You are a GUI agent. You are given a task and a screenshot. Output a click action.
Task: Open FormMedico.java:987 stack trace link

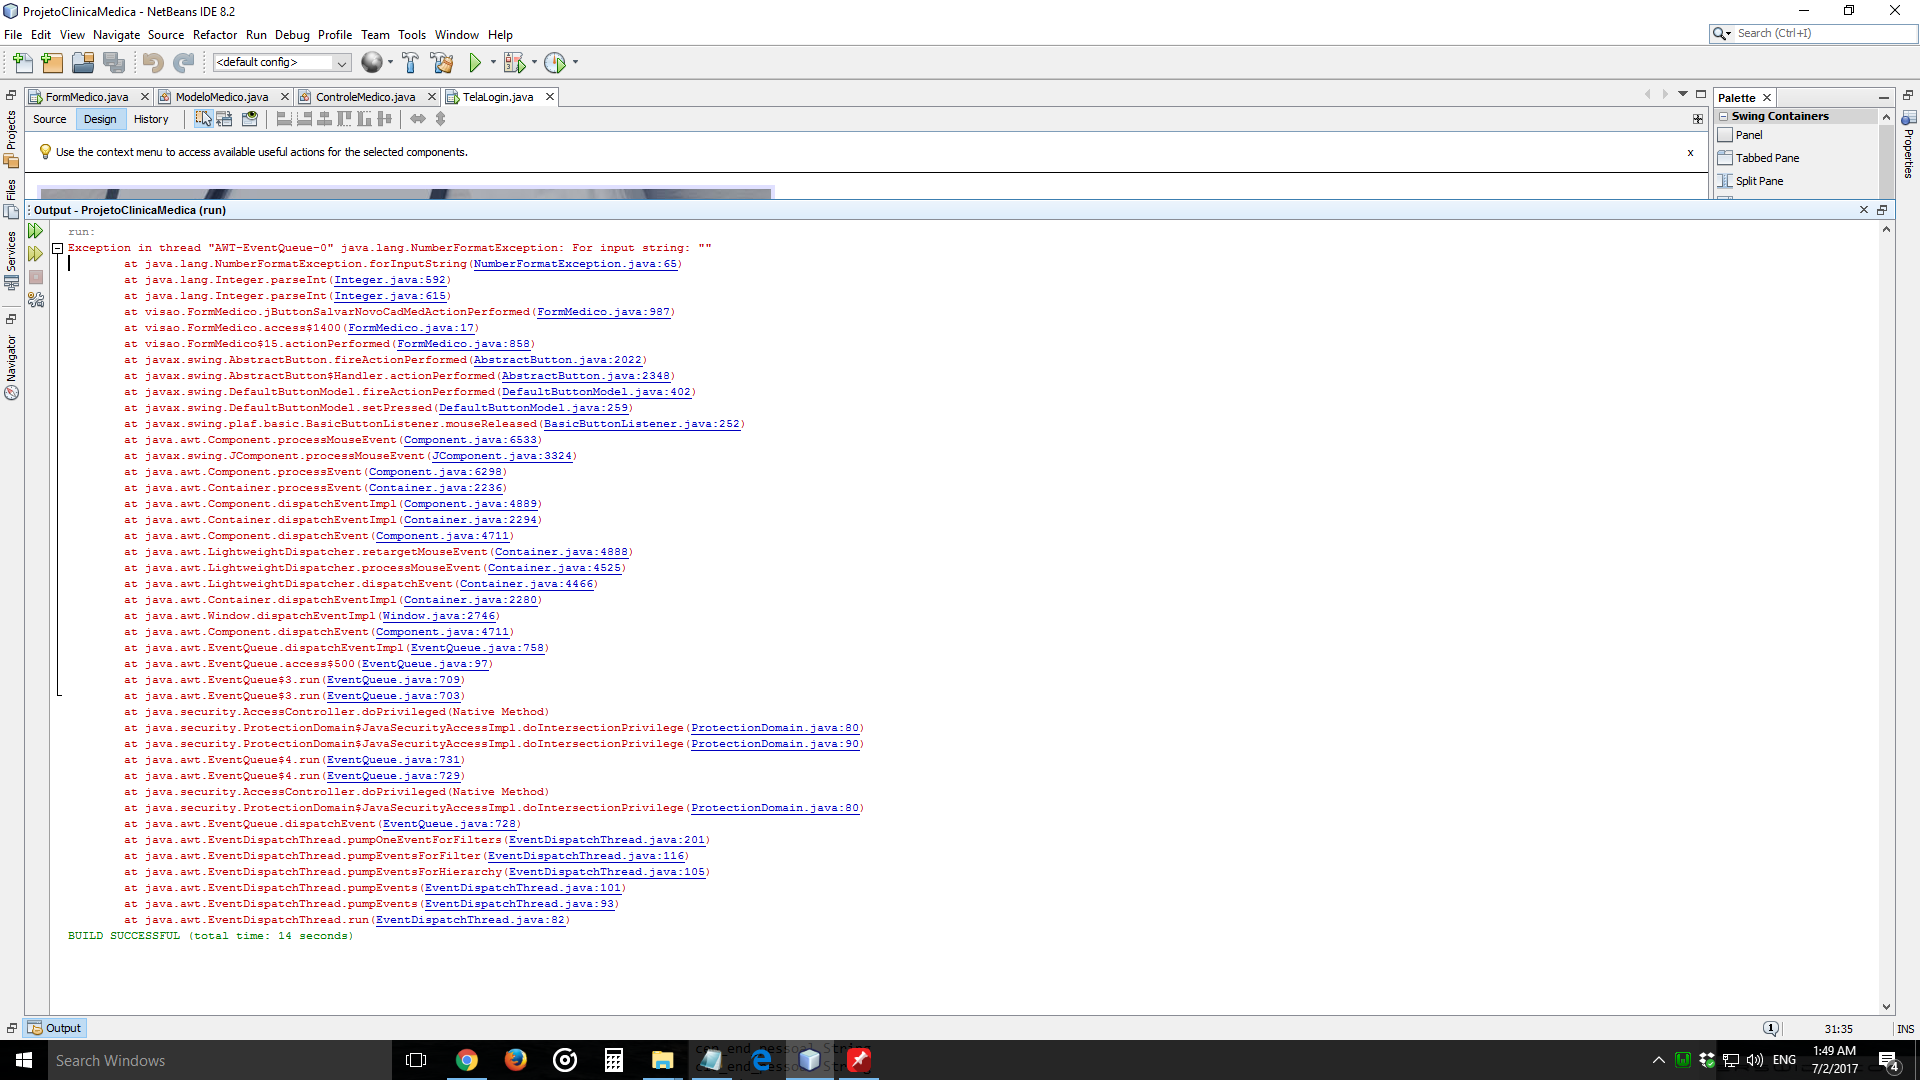point(603,312)
